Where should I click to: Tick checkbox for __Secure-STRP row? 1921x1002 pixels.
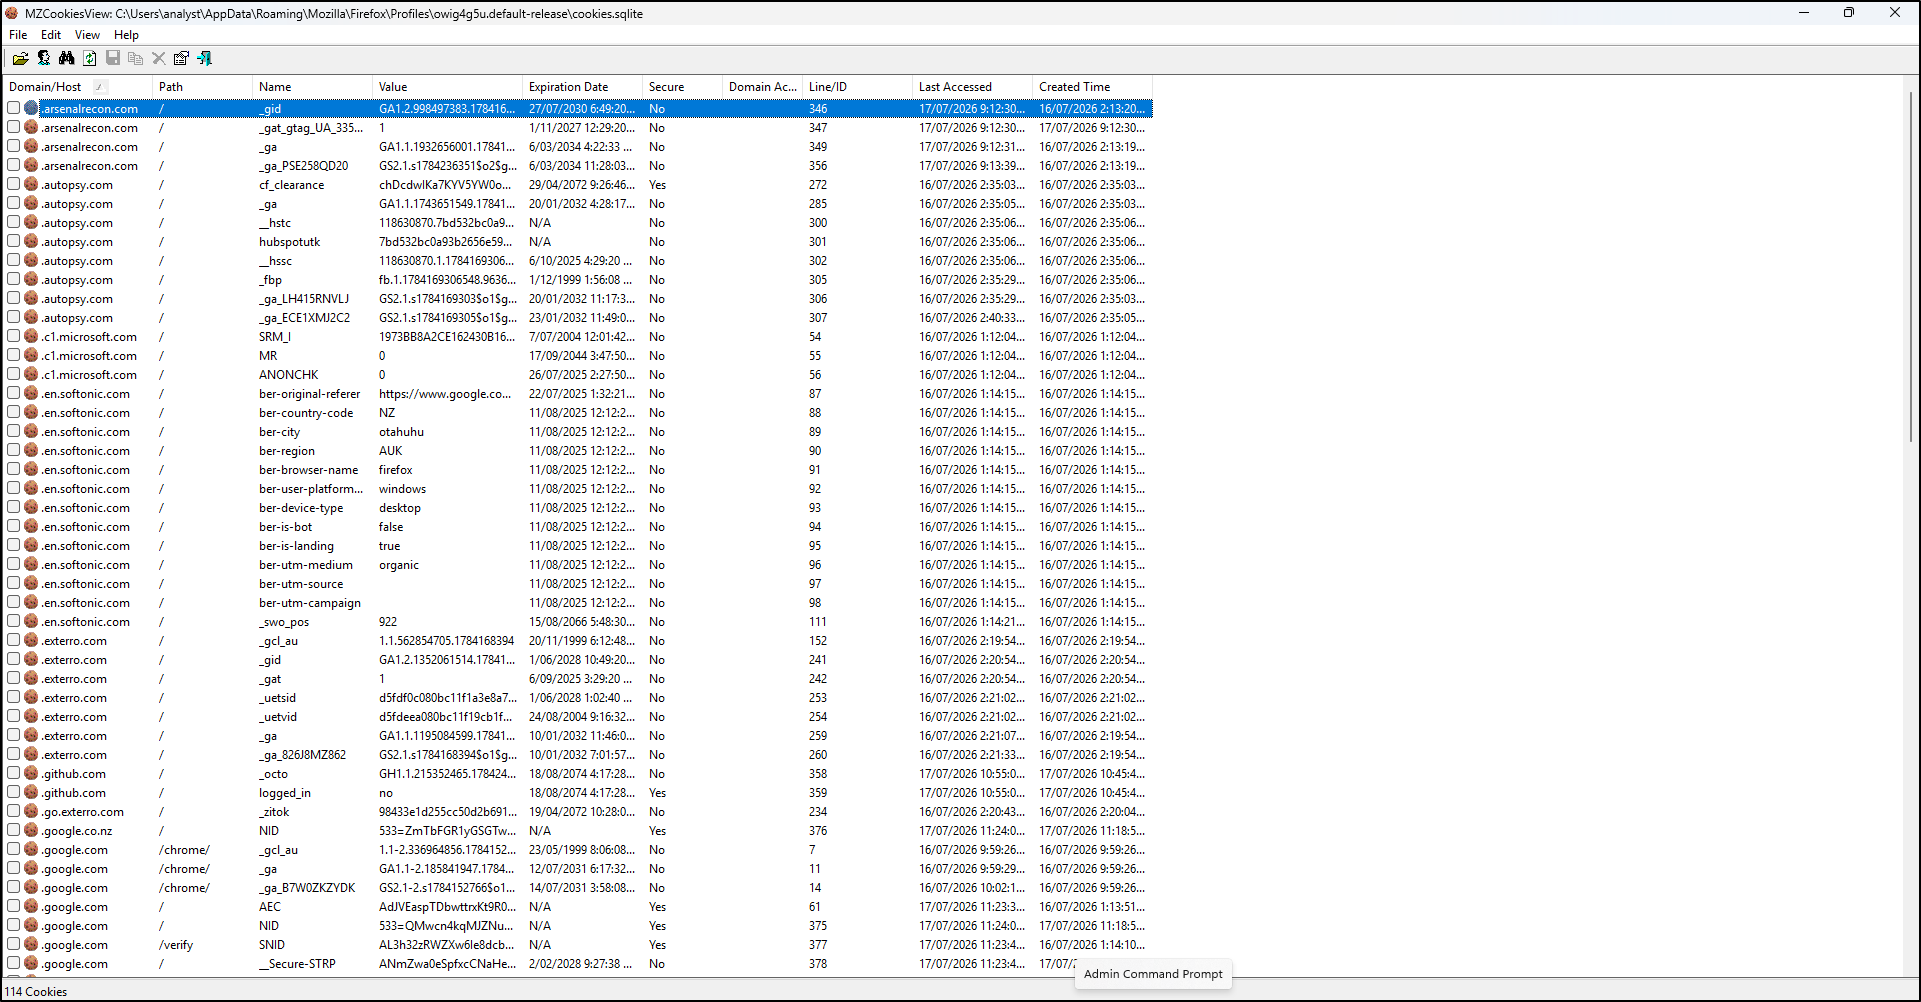[x=14, y=963]
